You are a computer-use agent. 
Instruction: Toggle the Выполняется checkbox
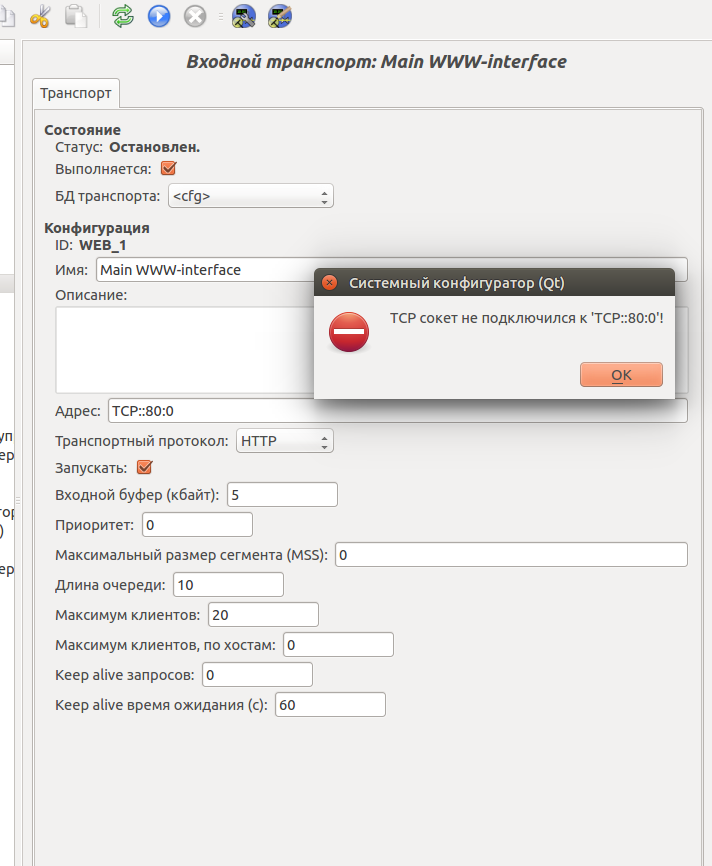click(x=168, y=168)
